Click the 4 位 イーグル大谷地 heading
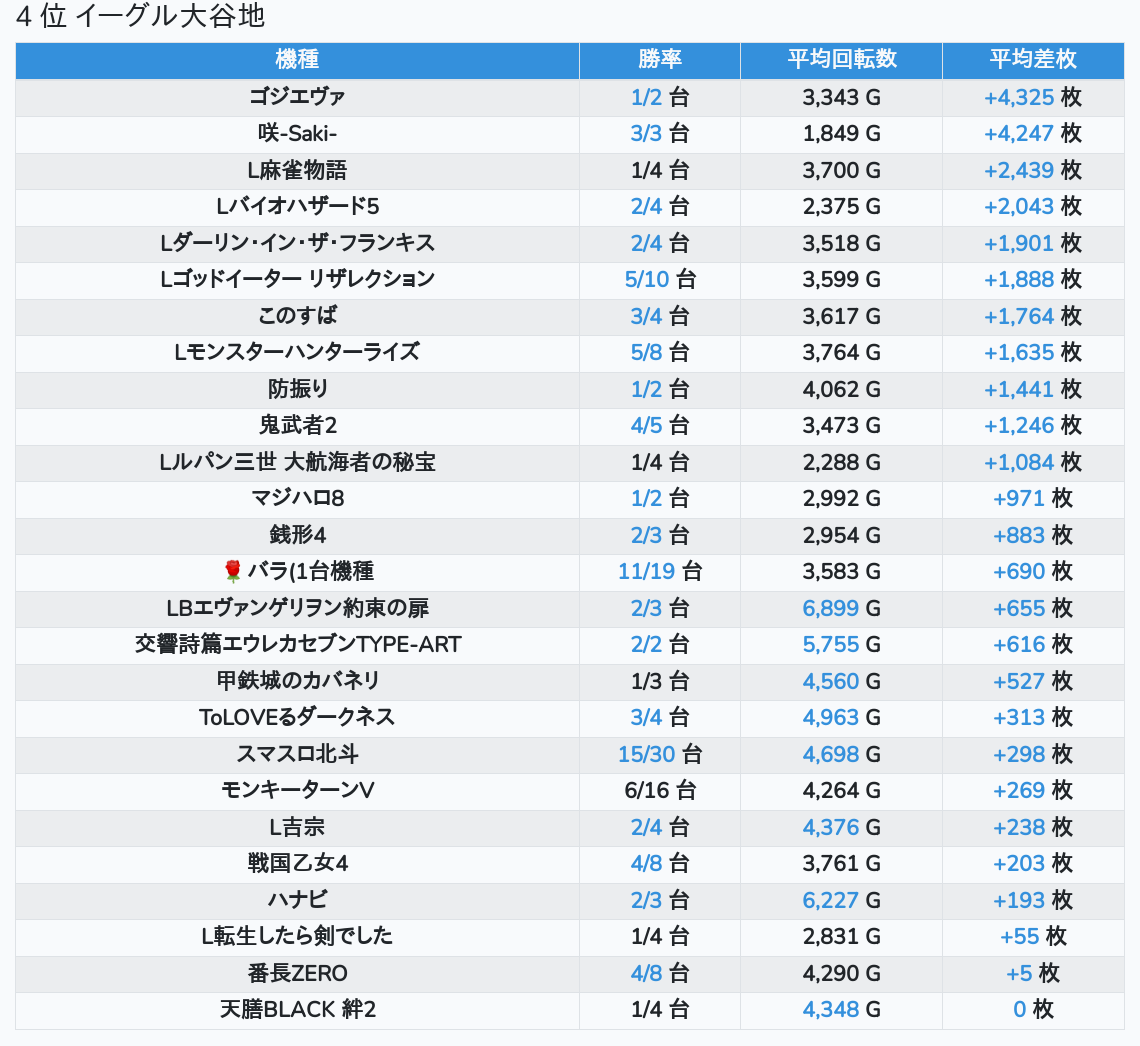Image resolution: width=1140 pixels, height=1046 pixels. (140, 17)
